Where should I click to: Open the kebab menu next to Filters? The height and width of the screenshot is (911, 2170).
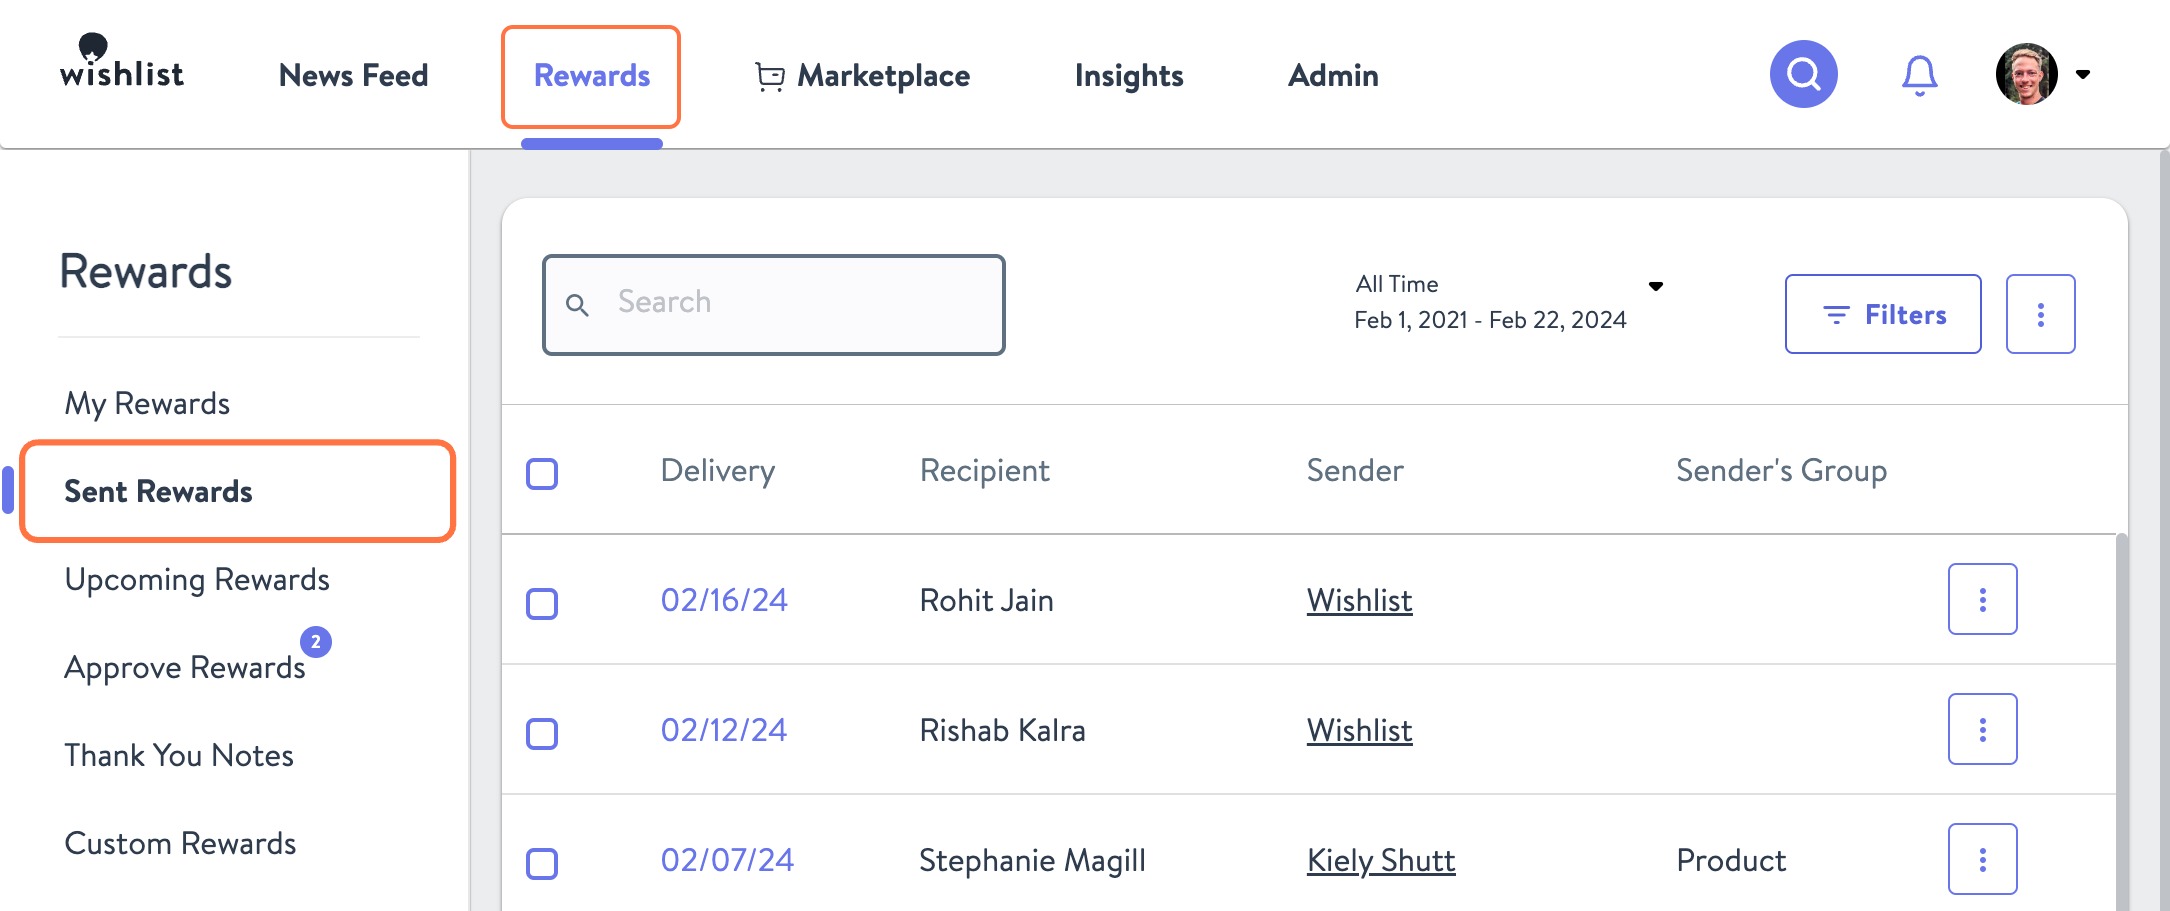tap(2040, 314)
